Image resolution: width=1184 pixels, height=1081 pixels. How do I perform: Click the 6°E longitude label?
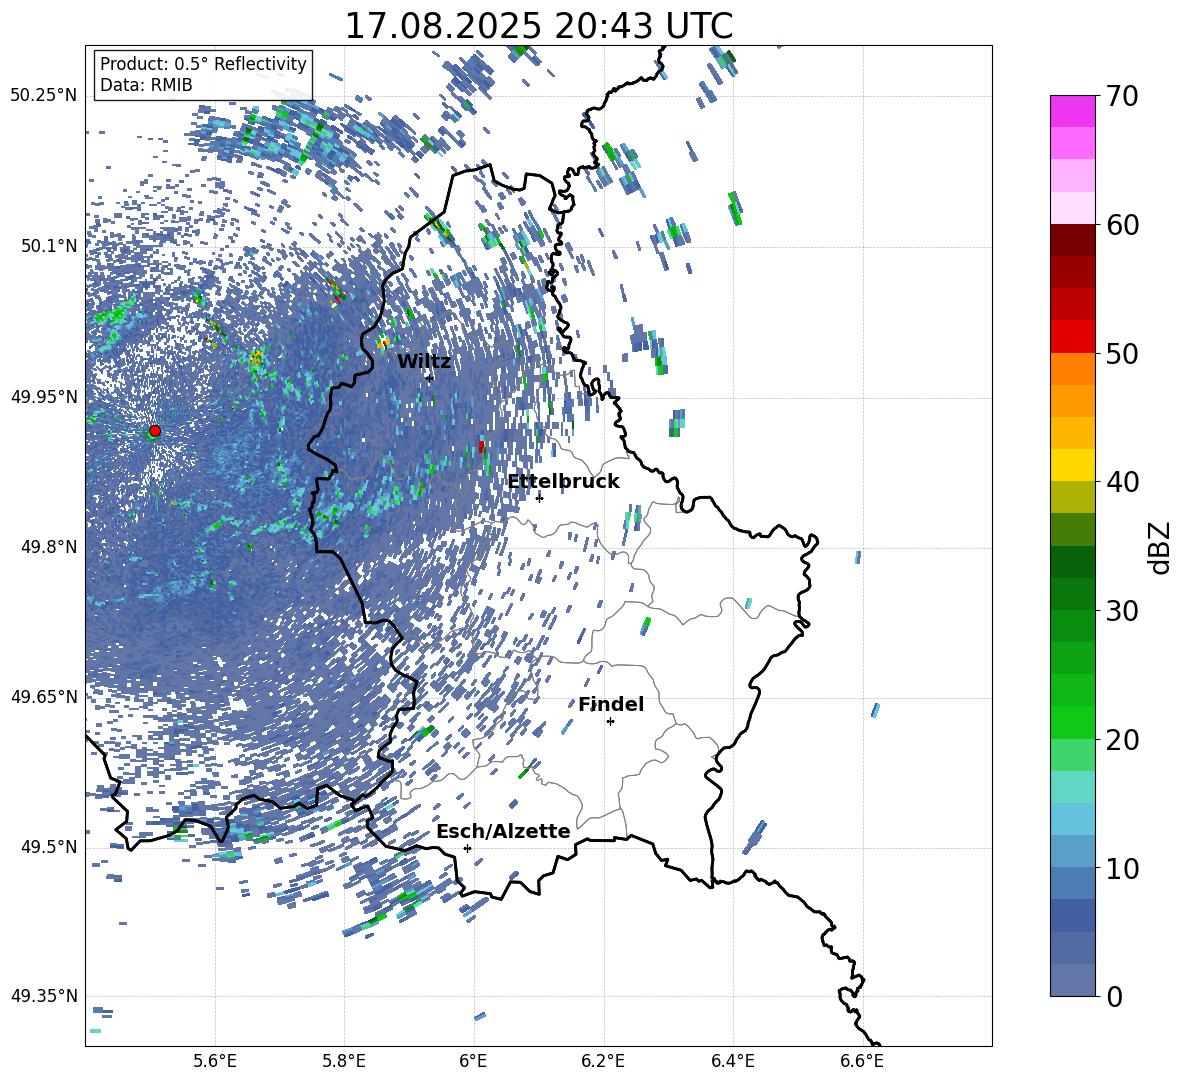[x=473, y=1061]
